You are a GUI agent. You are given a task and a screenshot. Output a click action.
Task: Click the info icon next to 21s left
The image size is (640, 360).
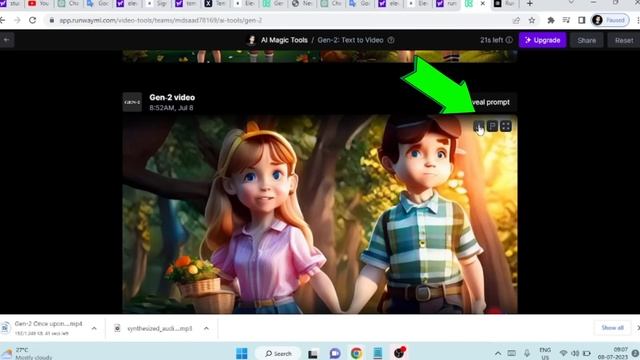point(509,40)
